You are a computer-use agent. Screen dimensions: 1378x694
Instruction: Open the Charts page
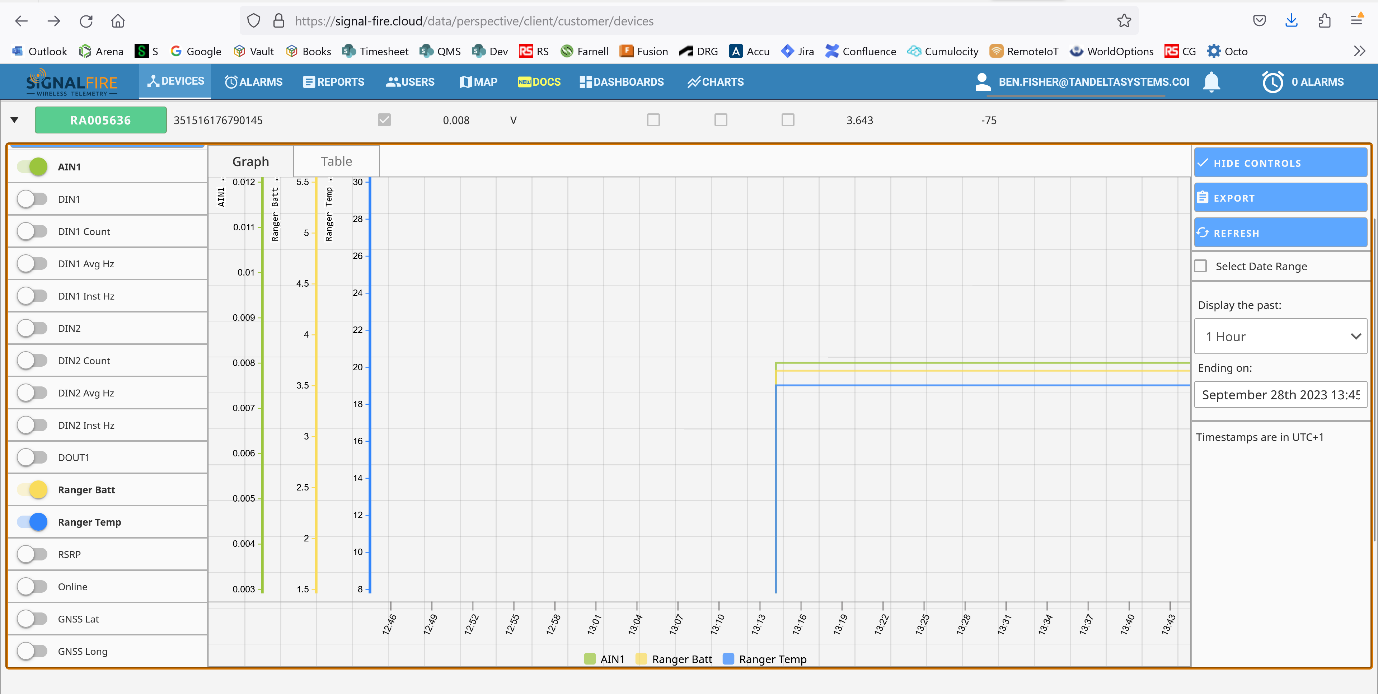715,82
